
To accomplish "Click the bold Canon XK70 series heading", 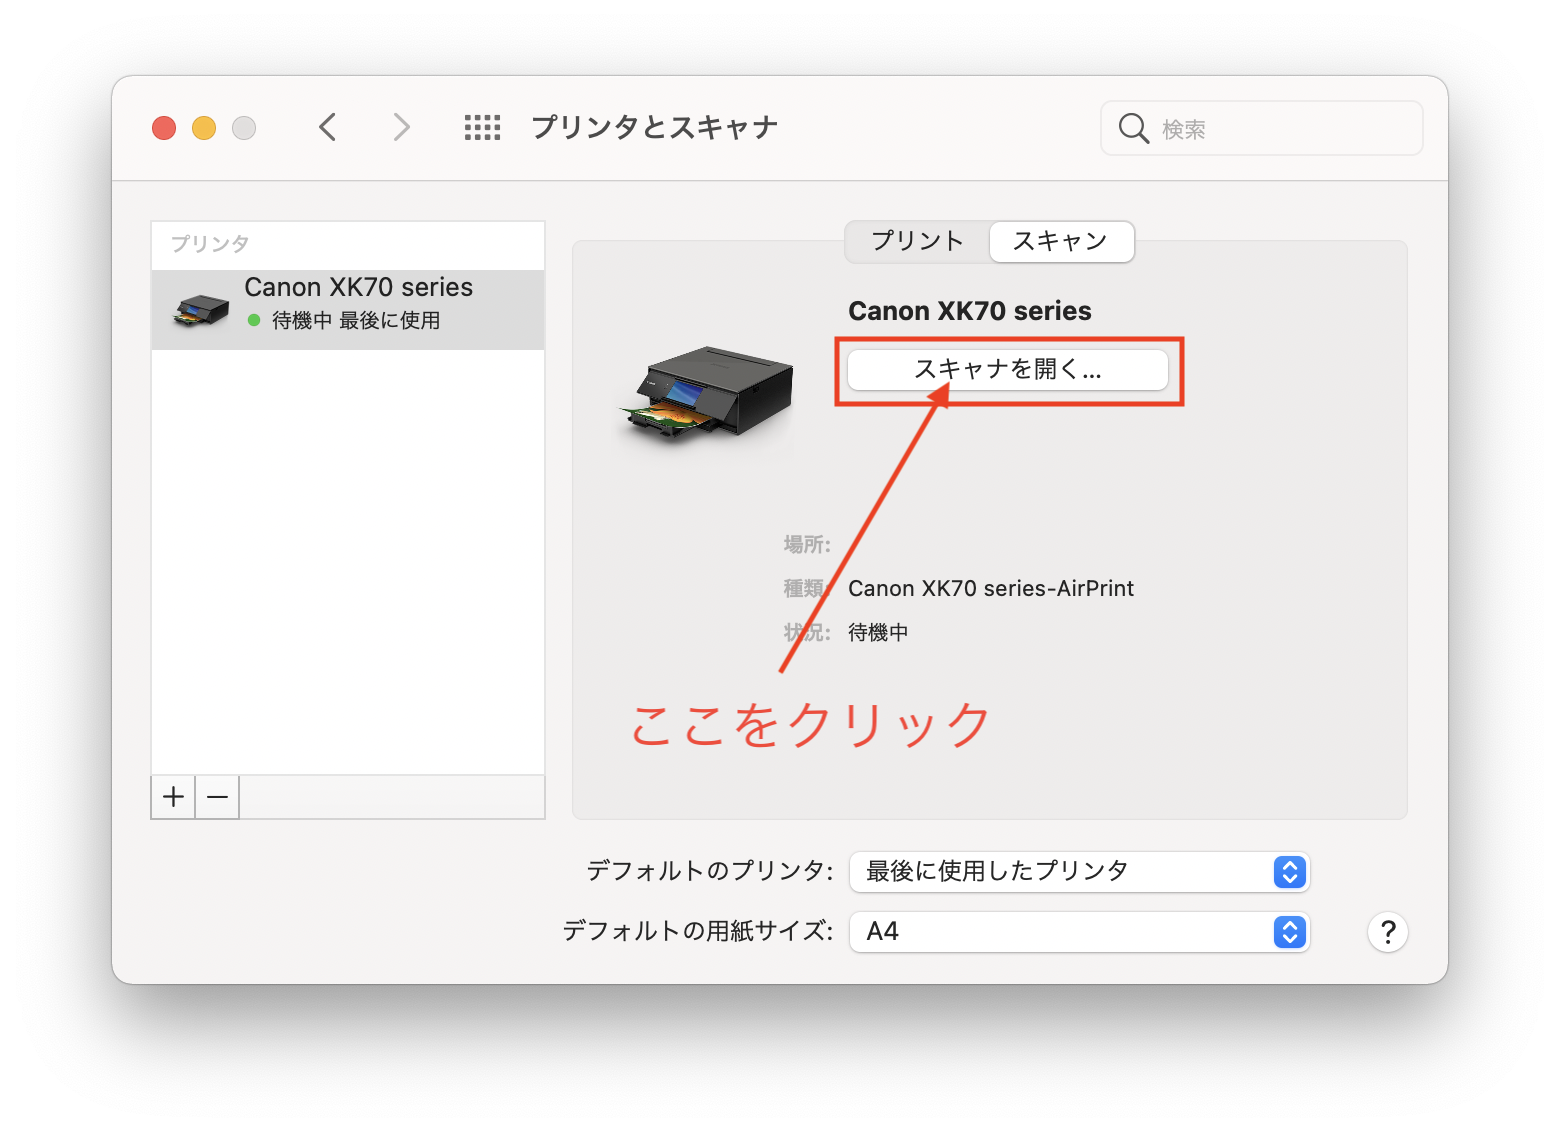I will tap(970, 311).
